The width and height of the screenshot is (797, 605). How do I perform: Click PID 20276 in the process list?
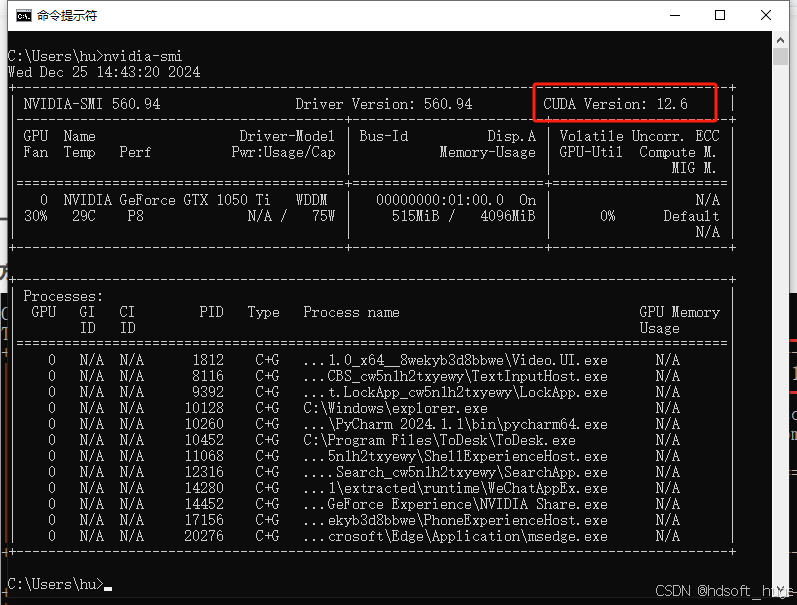click(204, 536)
